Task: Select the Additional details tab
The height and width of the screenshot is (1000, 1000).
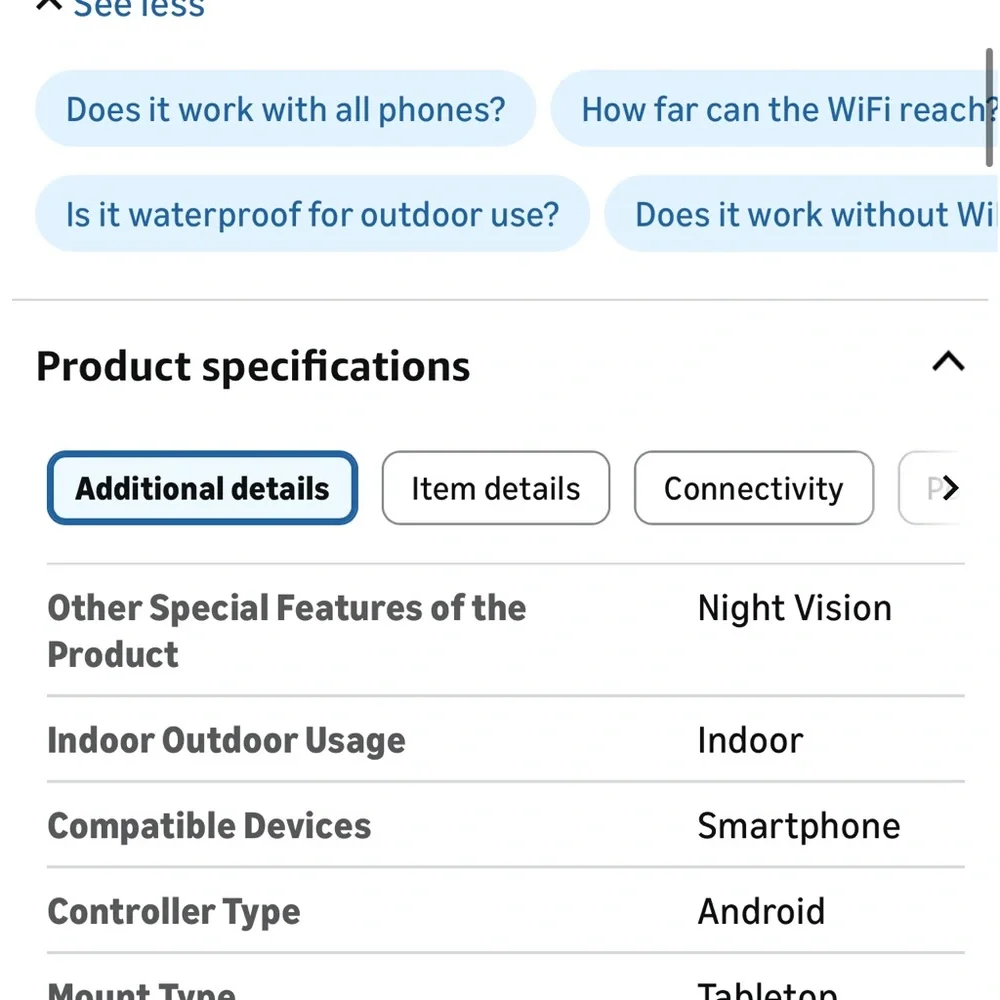Action: point(202,488)
